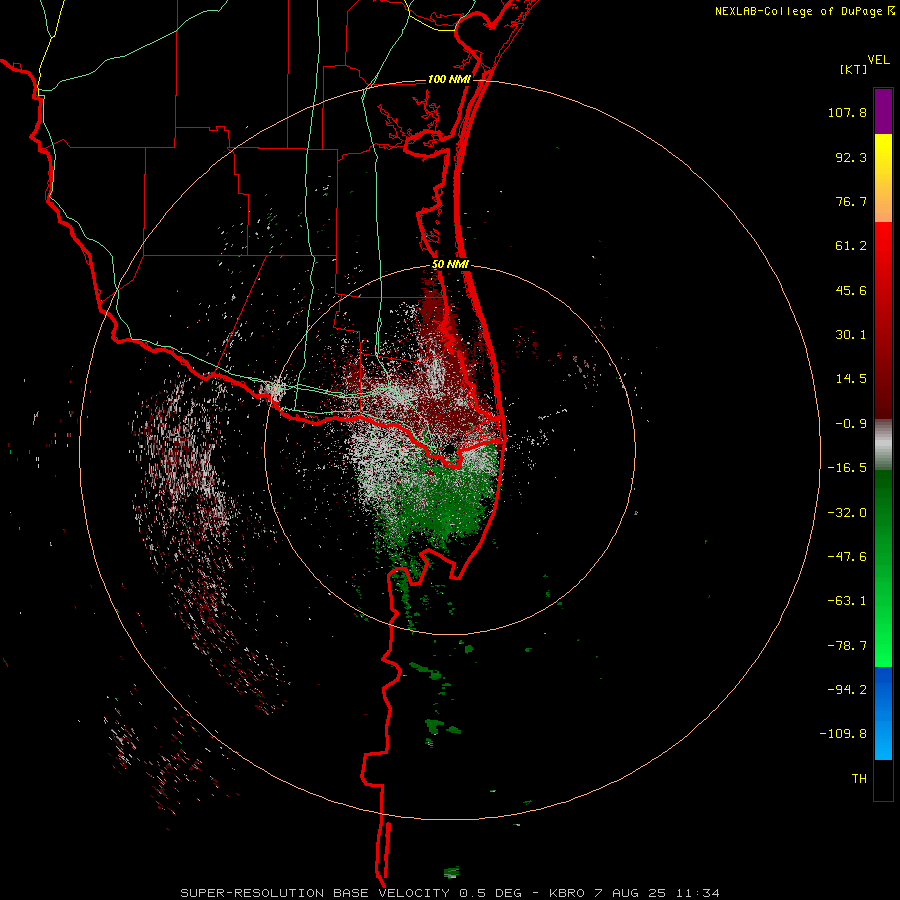Click the radar site center black dot
This screenshot has width=900, height=900.
[450, 449]
